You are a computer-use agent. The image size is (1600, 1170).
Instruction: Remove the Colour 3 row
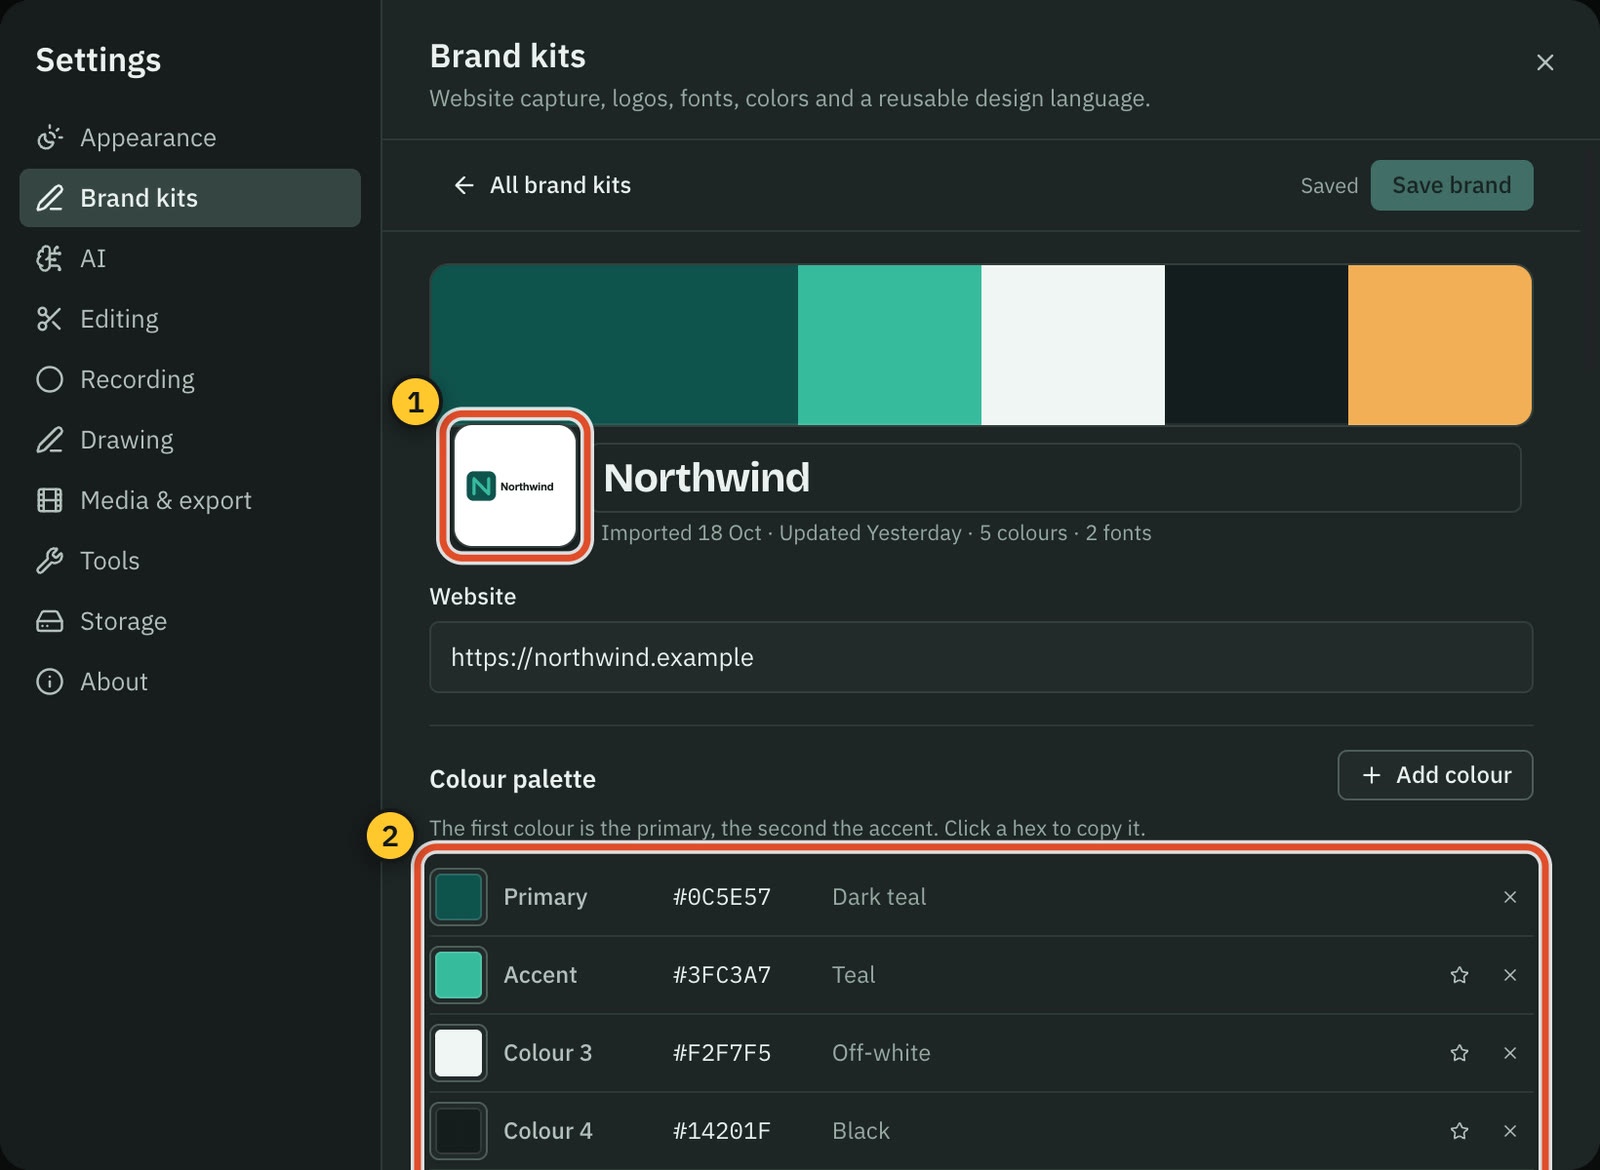pos(1510,1053)
